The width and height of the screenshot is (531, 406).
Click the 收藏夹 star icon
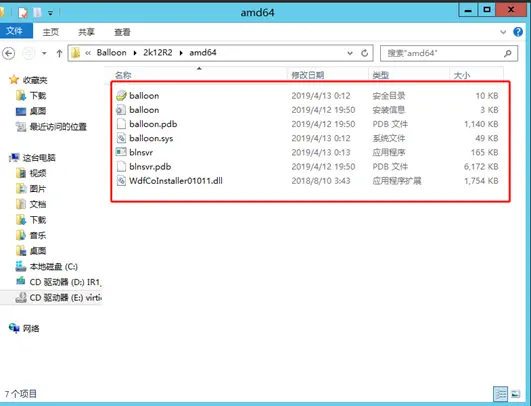[x=14, y=80]
